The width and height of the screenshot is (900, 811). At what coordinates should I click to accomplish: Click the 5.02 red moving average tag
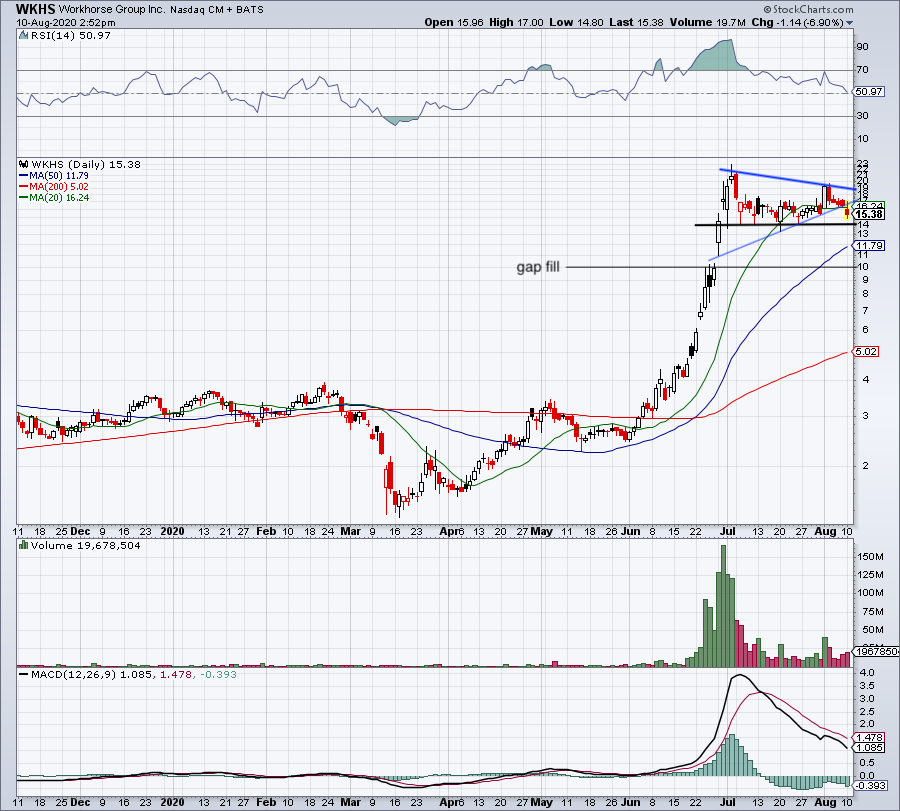(867, 351)
